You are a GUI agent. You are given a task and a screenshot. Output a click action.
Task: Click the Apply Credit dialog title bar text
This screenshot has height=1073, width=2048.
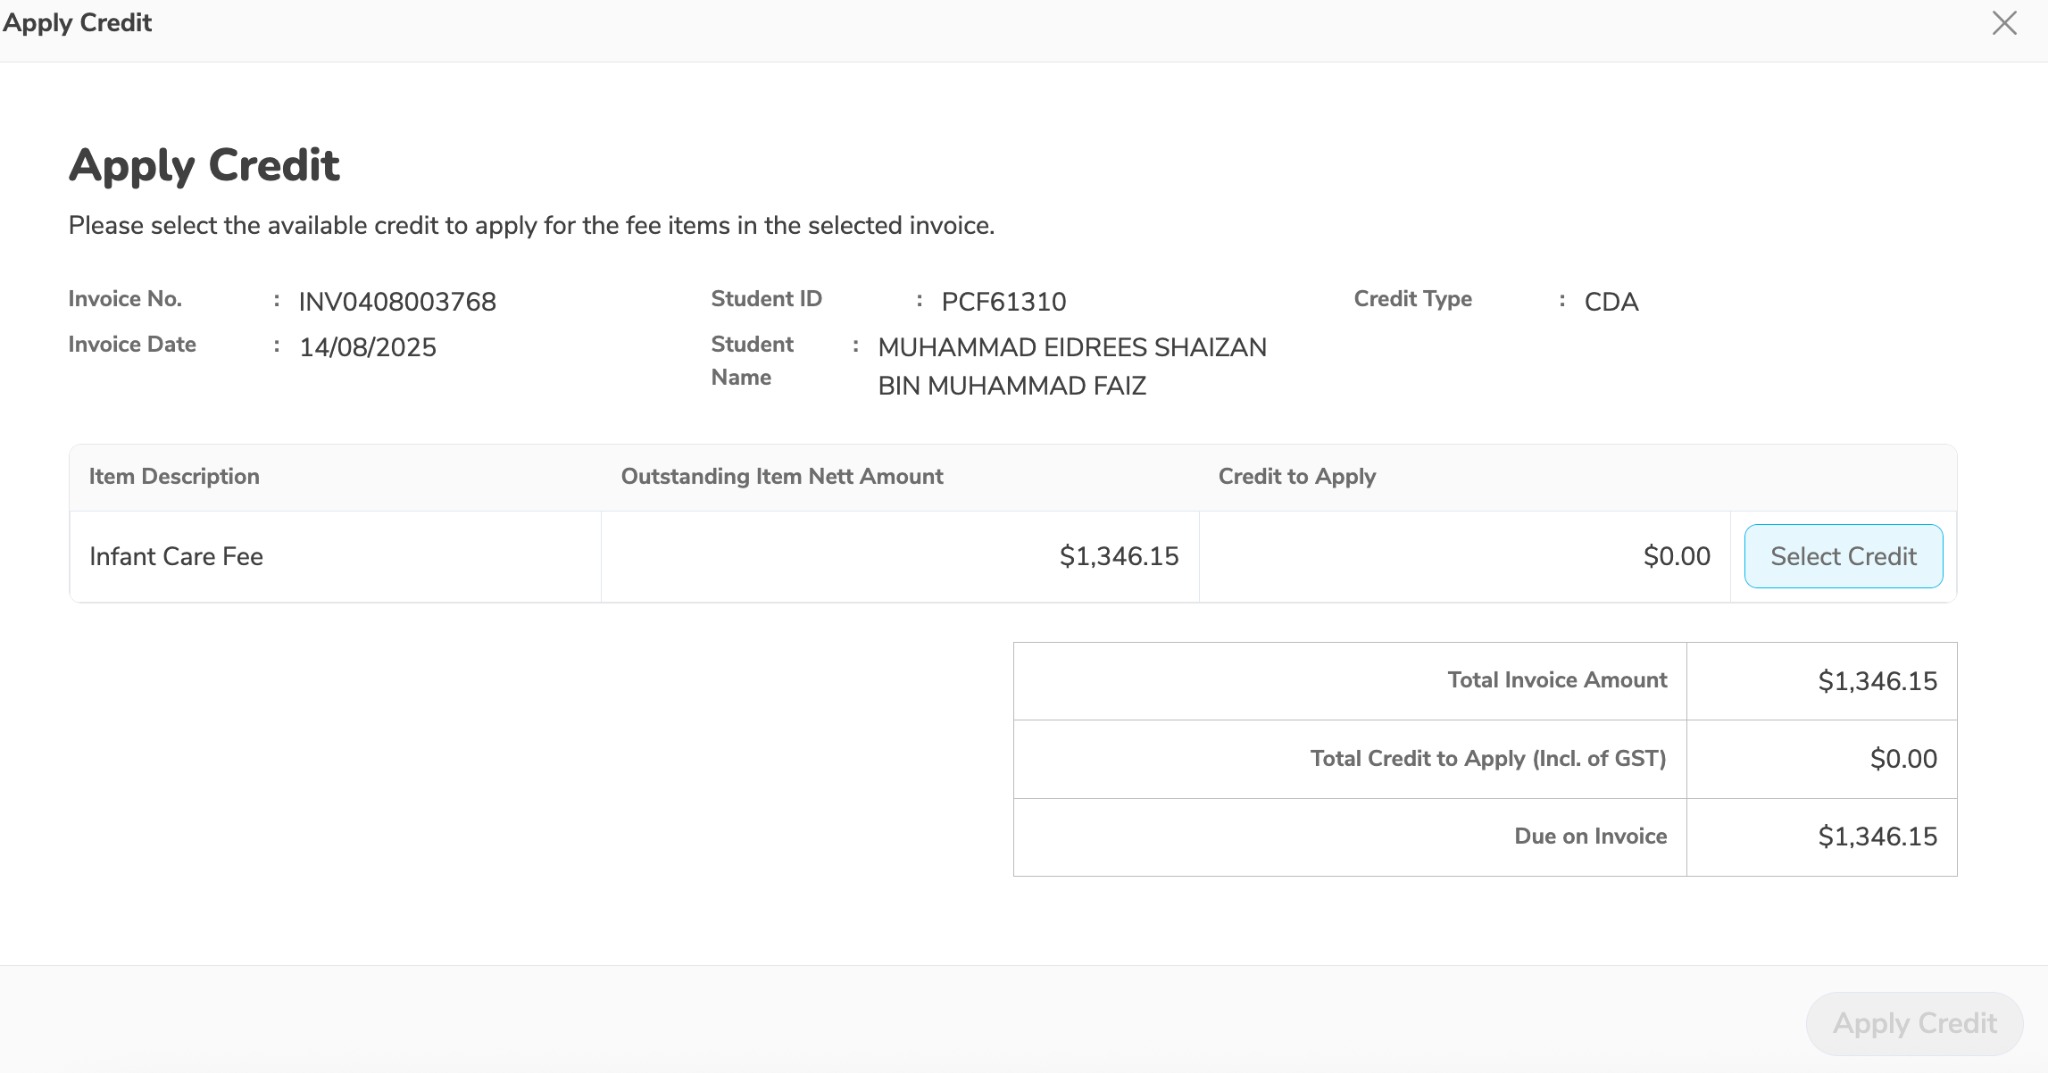point(77,23)
